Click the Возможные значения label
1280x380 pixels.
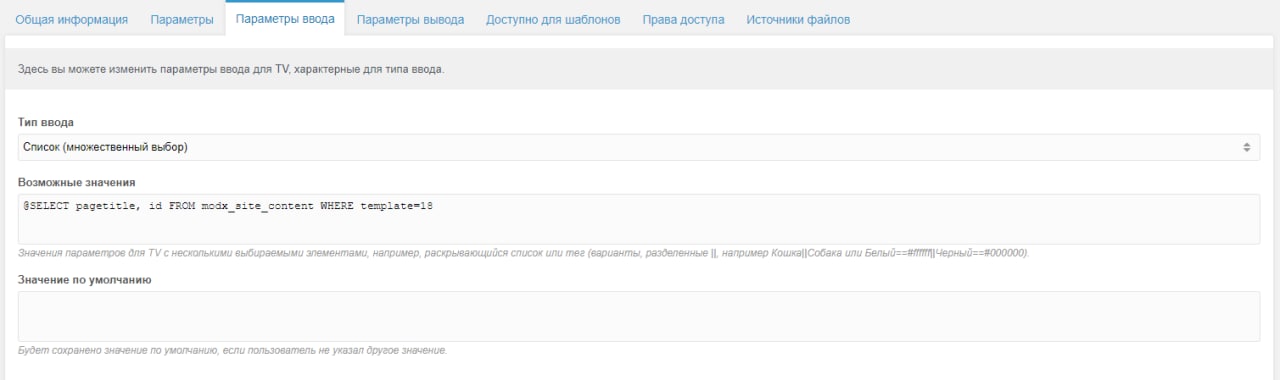pyautogui.click(x=77, y=182)
